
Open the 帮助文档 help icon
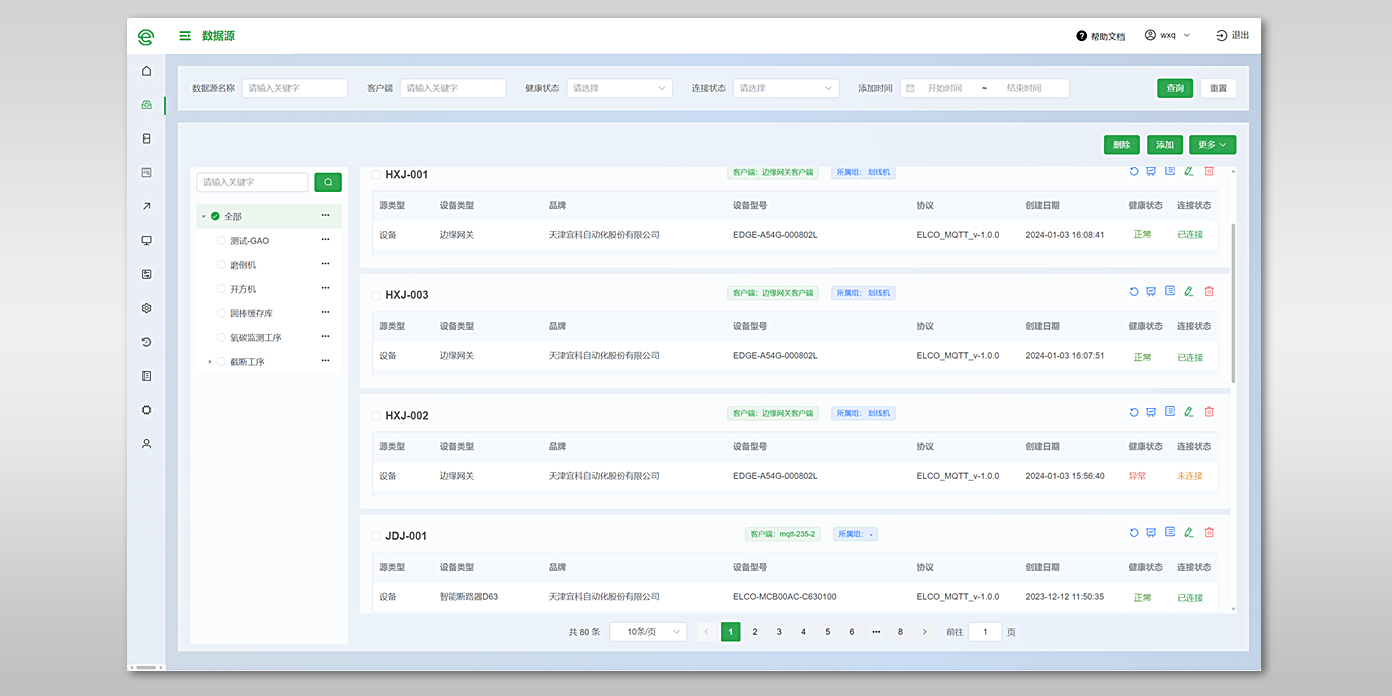coord(1081,36)
